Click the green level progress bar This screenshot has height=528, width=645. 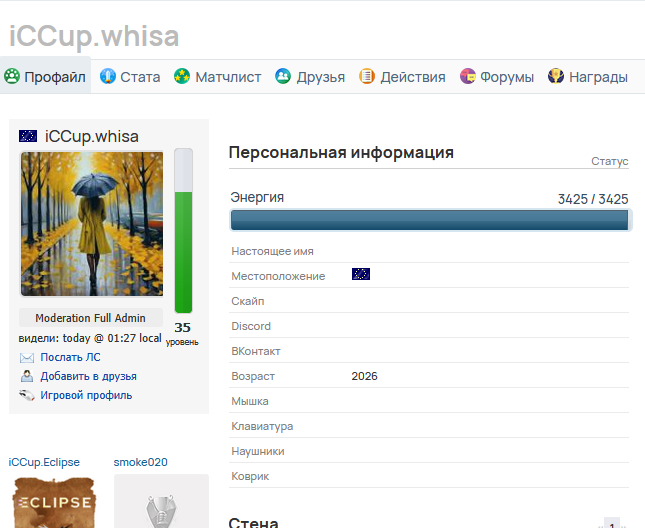click(x=183, y=231)
